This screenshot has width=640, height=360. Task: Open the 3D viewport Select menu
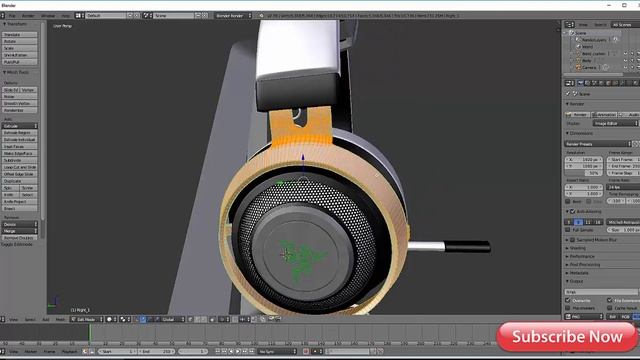click(x=30, y=320)
